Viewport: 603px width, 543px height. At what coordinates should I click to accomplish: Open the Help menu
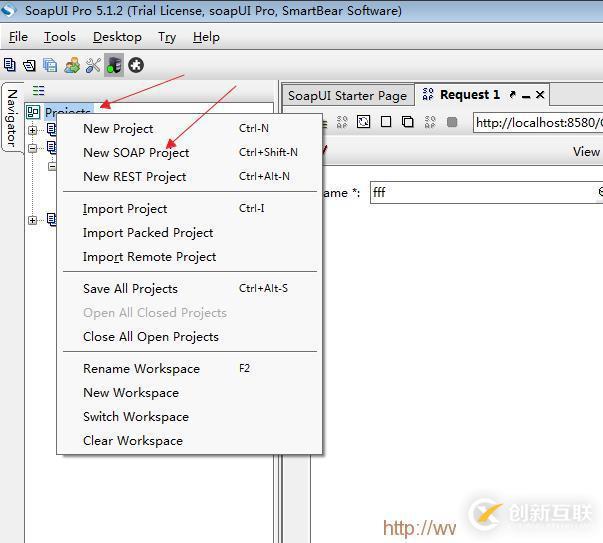(x=206, y=37)
